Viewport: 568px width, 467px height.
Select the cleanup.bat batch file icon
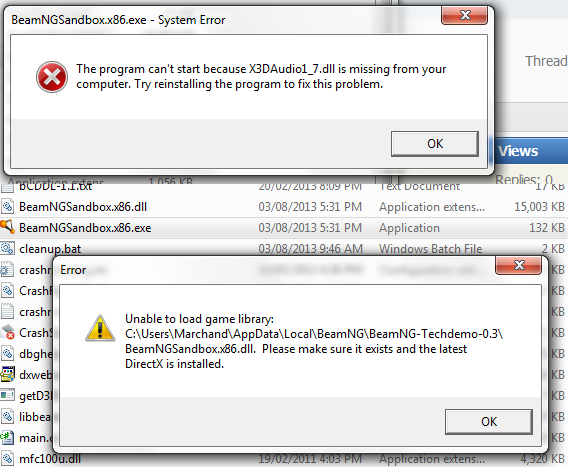click(x=7, y=249)
